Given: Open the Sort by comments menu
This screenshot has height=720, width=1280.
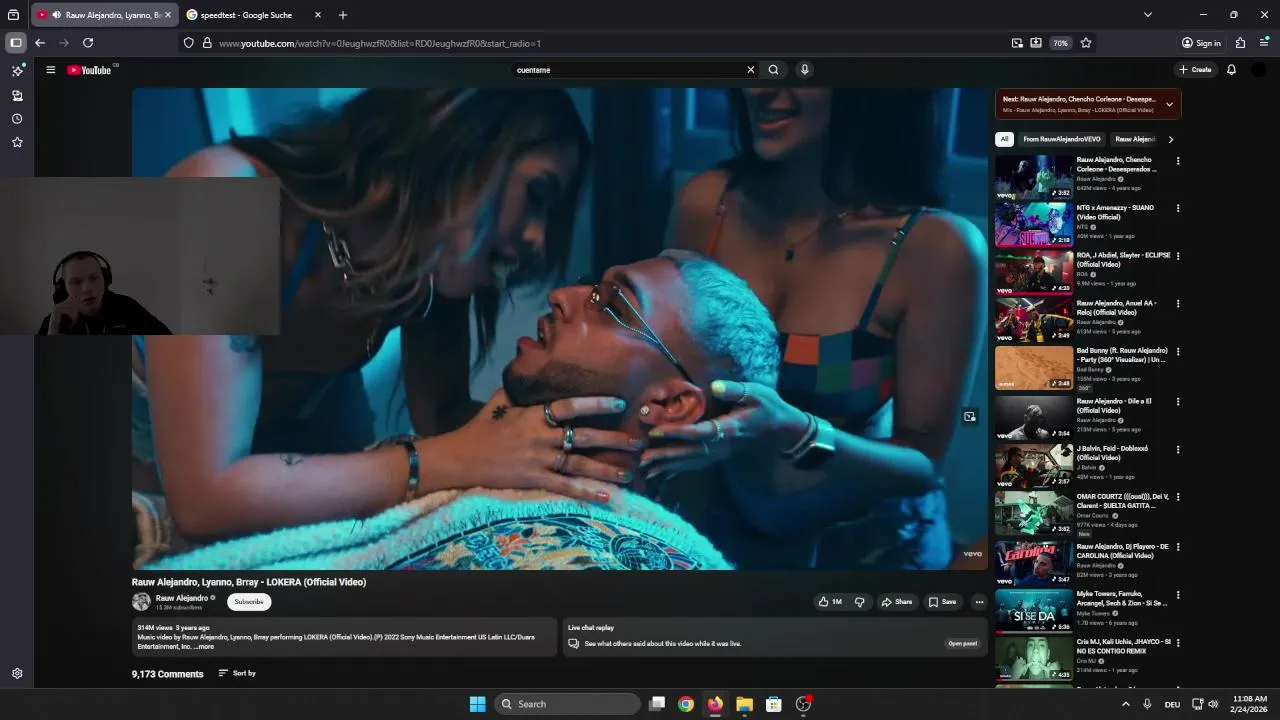Looking at the screenshot, I should coord(237,673).
